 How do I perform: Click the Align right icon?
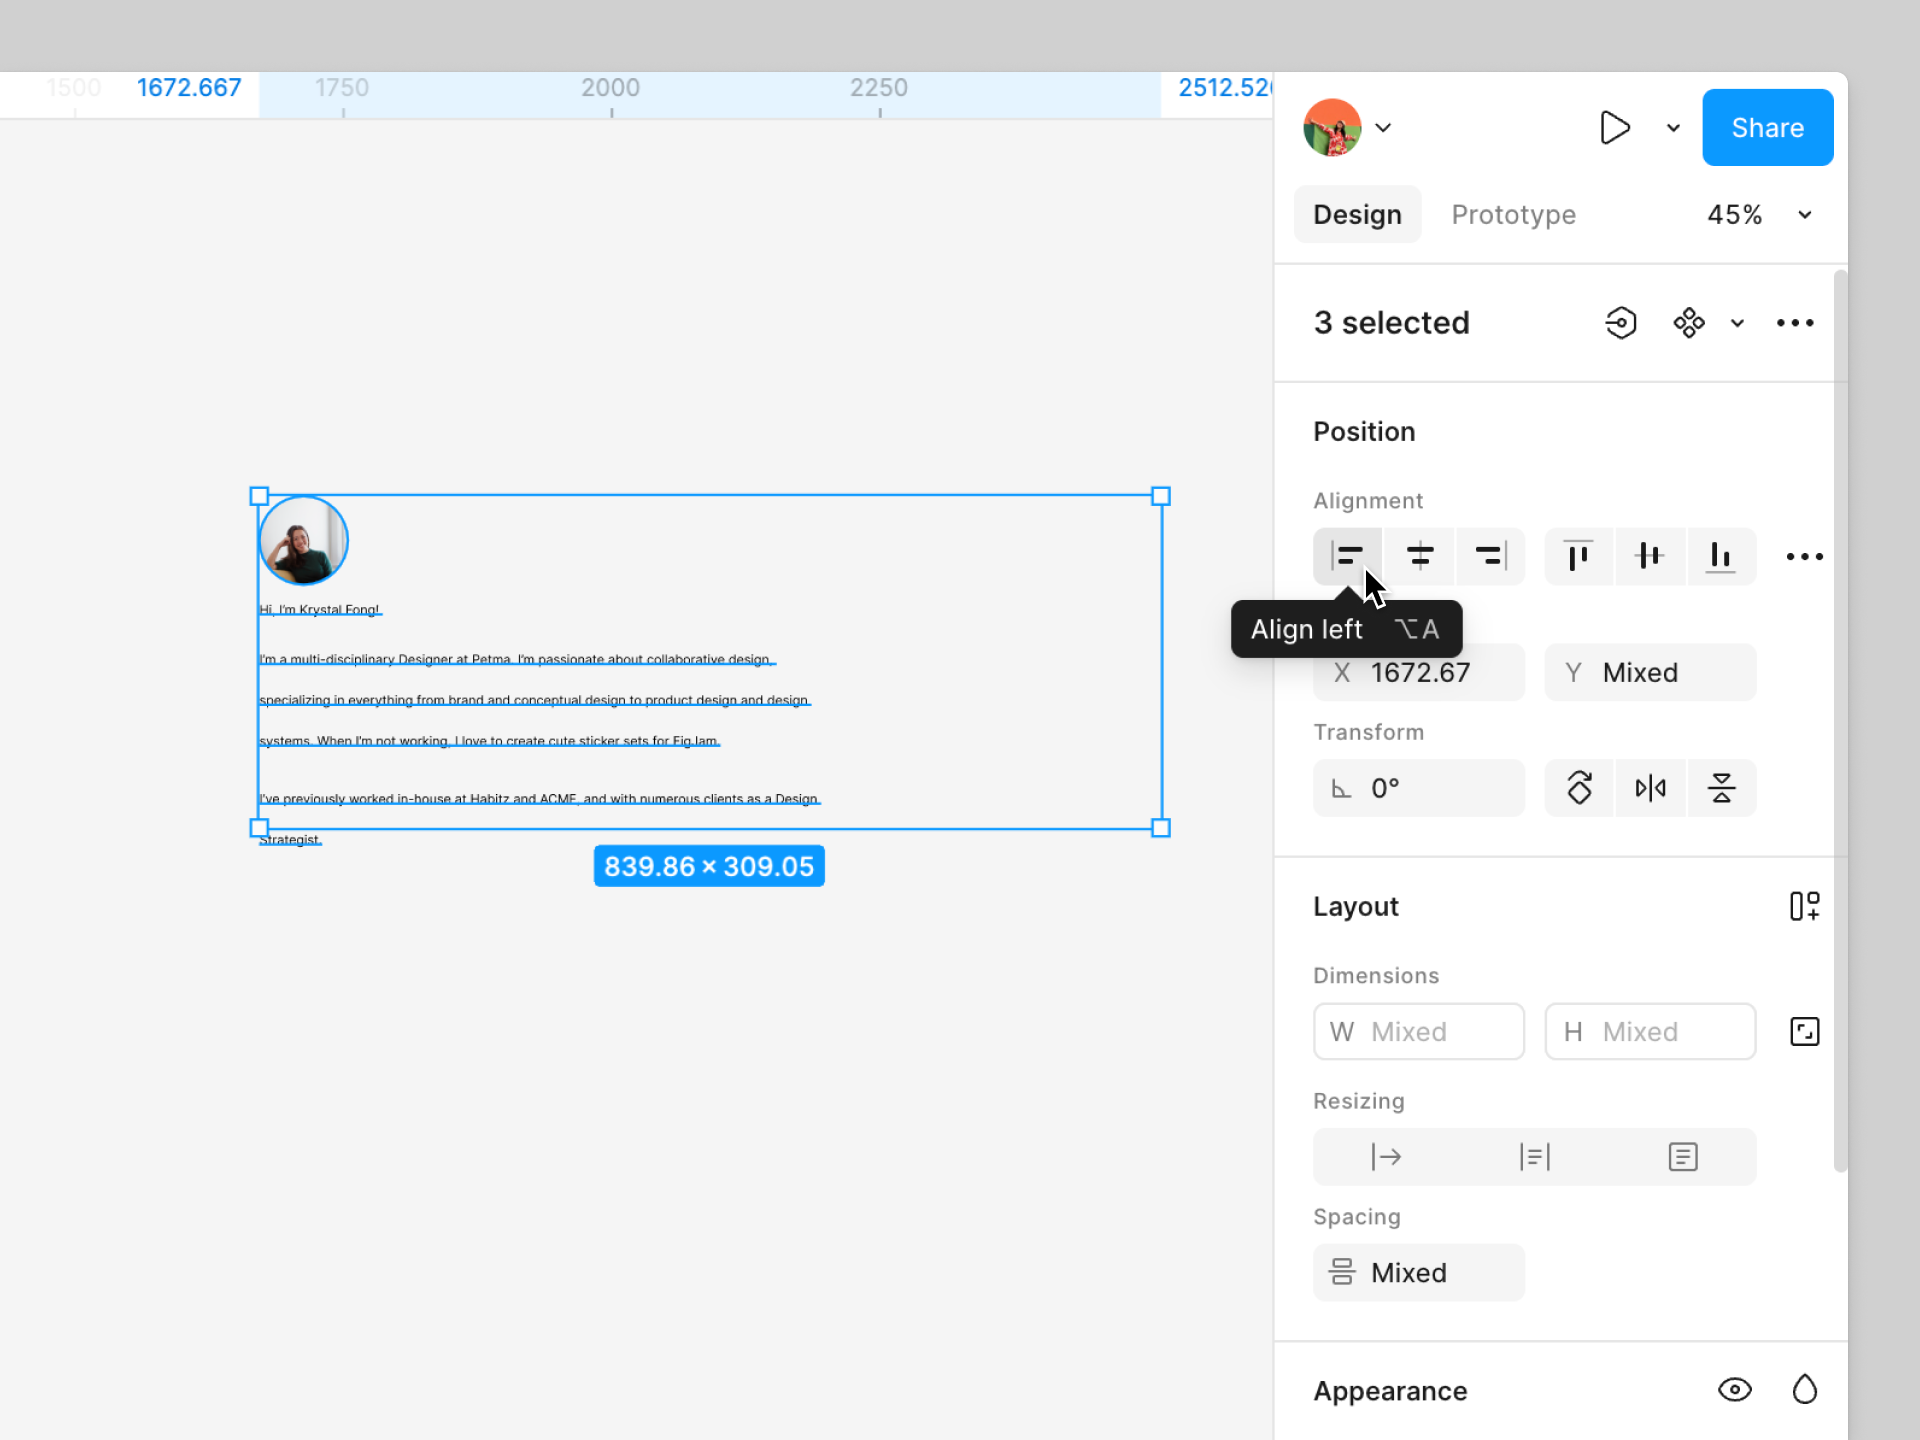tap(1490, 556)
